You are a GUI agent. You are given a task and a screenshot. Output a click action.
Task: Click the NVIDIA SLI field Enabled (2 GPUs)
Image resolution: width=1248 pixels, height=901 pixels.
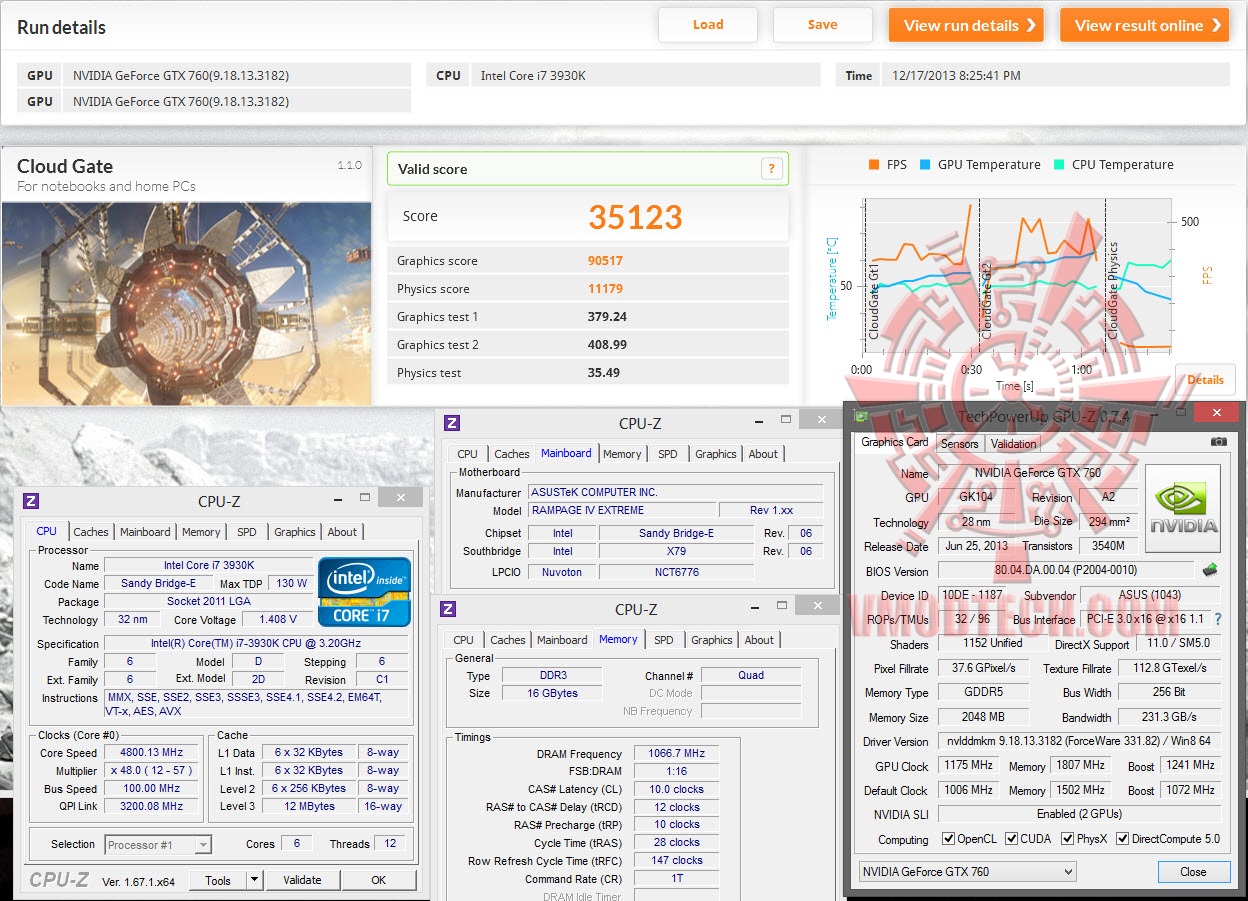coord(1079,814)
